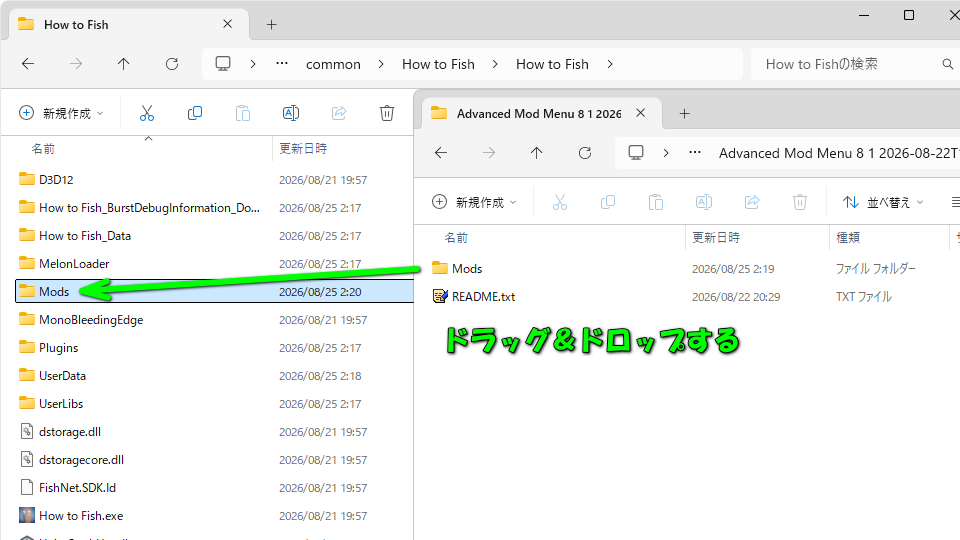This screenshot has height=540, width=960.
Task: Share button in Advanced Mod Menu toolbar
Action: pos(752,202)
